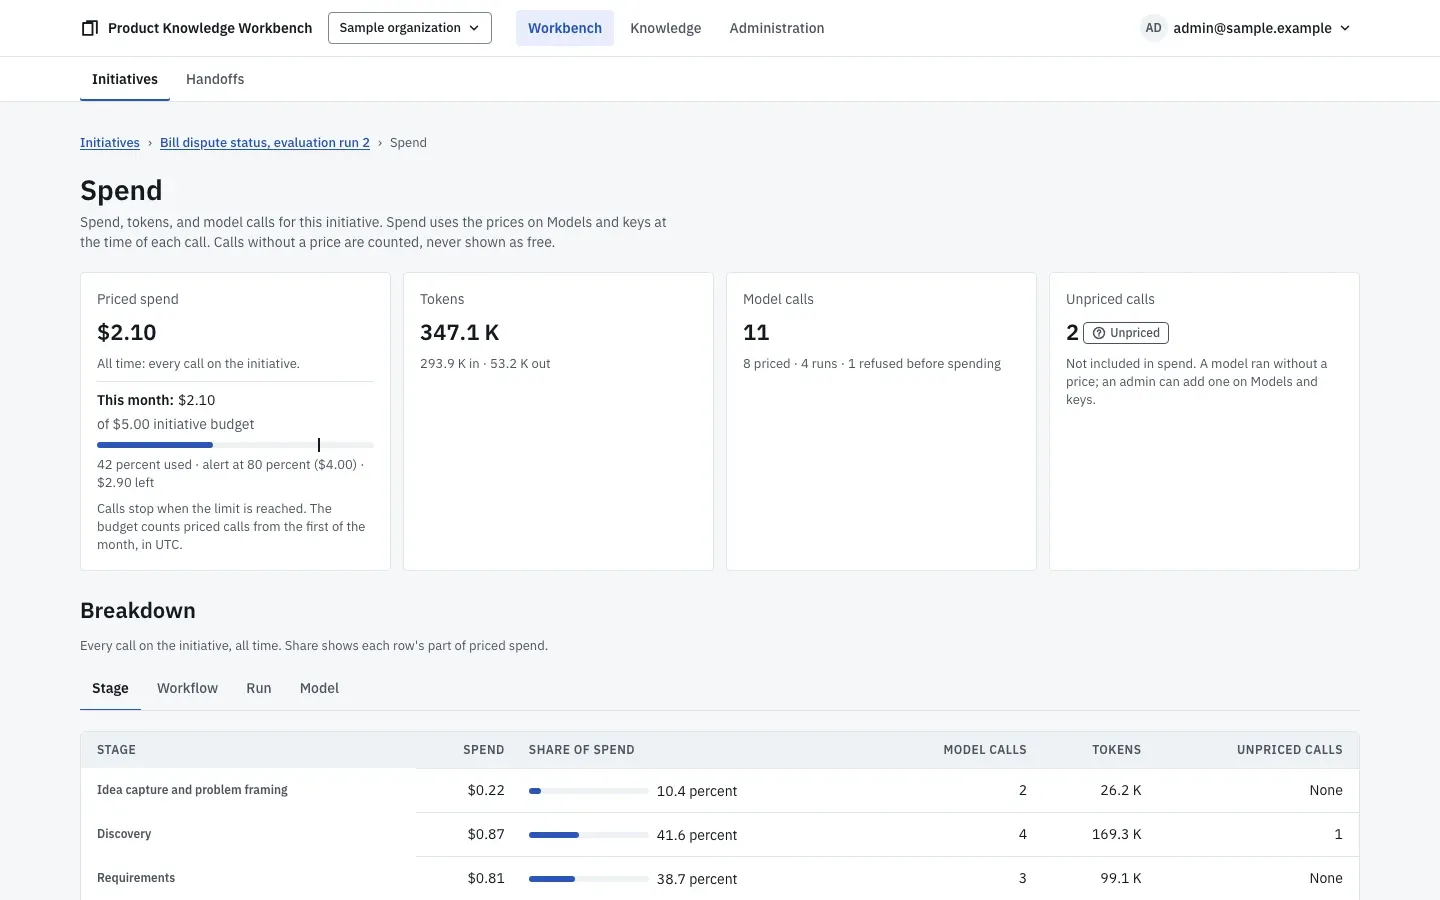Select the Discovery stage row label
Screen dimensions: 1440x900
pyautogui.click(x=124, y=834)
